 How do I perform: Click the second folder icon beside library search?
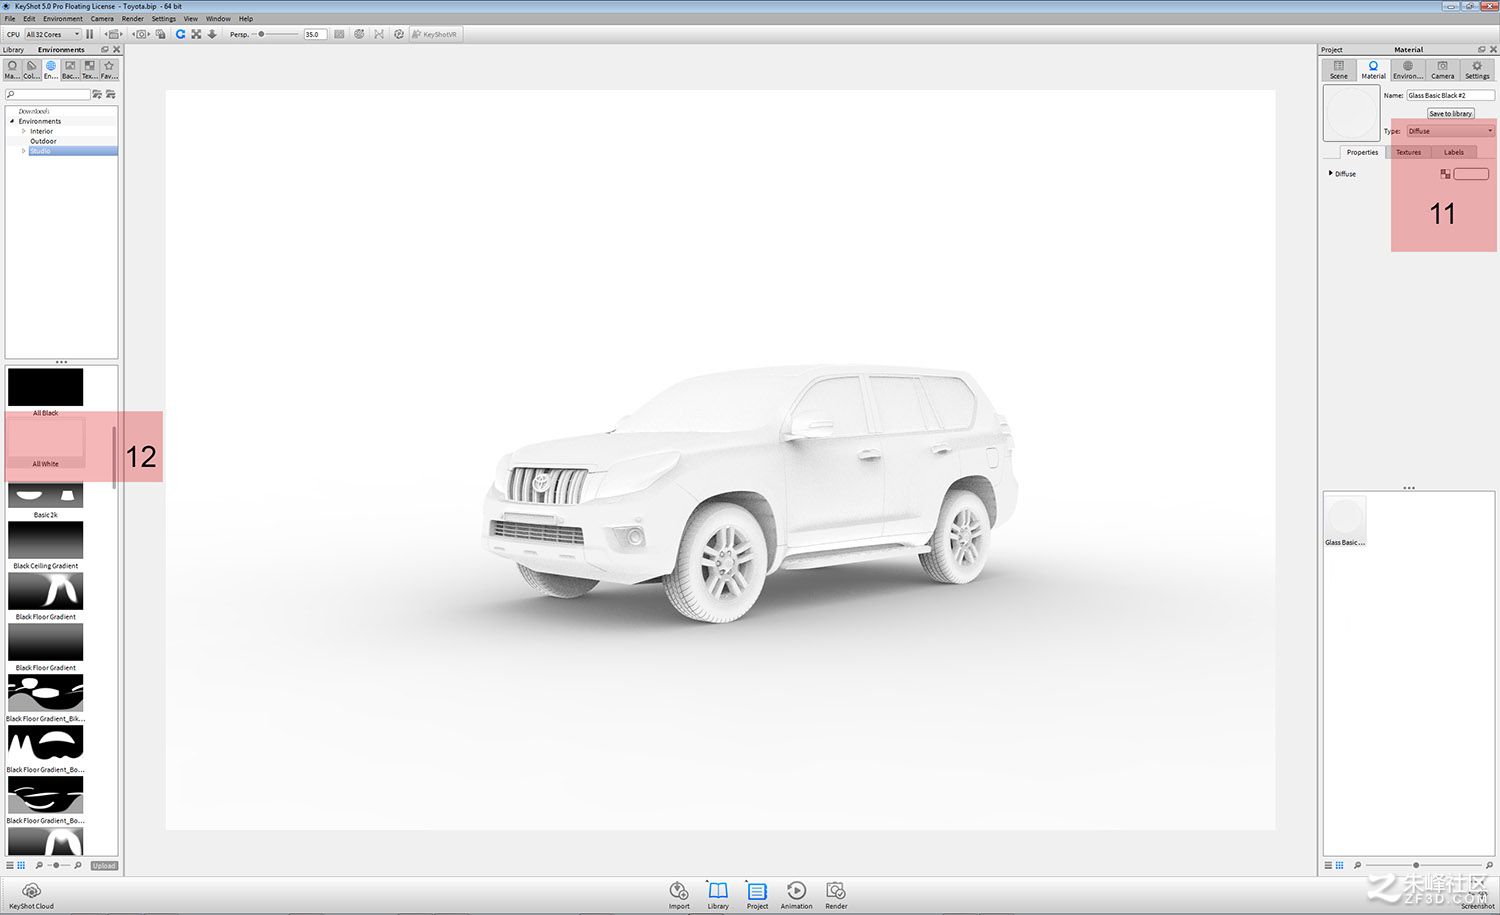coord(111,94)
